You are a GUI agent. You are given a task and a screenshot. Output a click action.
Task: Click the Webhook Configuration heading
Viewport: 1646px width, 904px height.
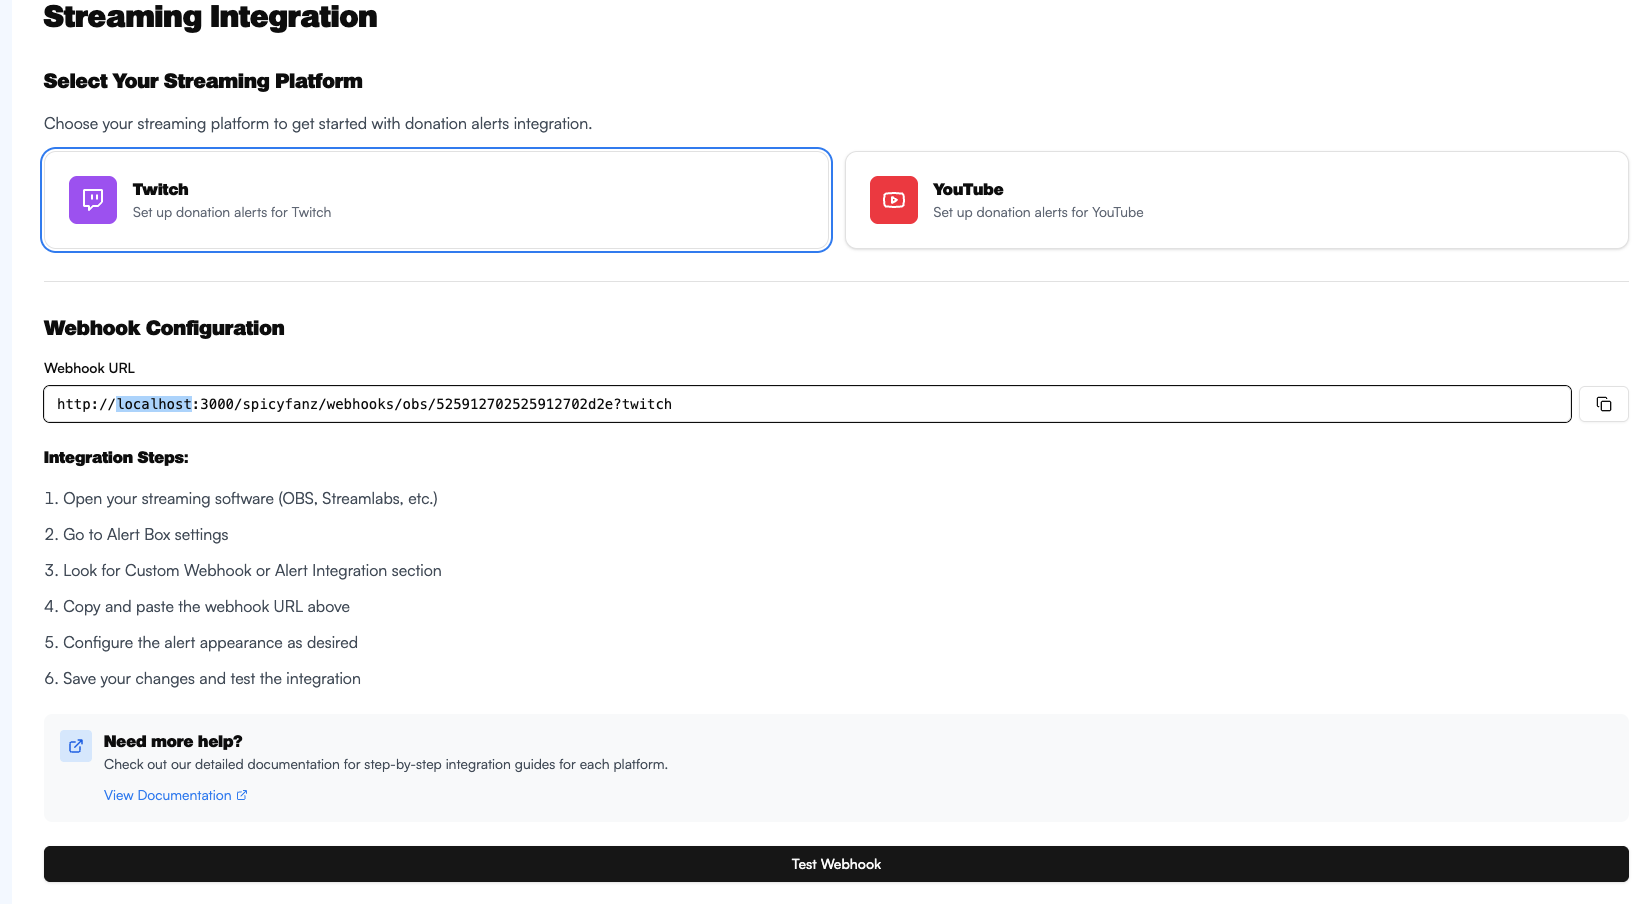(x=164, y=328)
